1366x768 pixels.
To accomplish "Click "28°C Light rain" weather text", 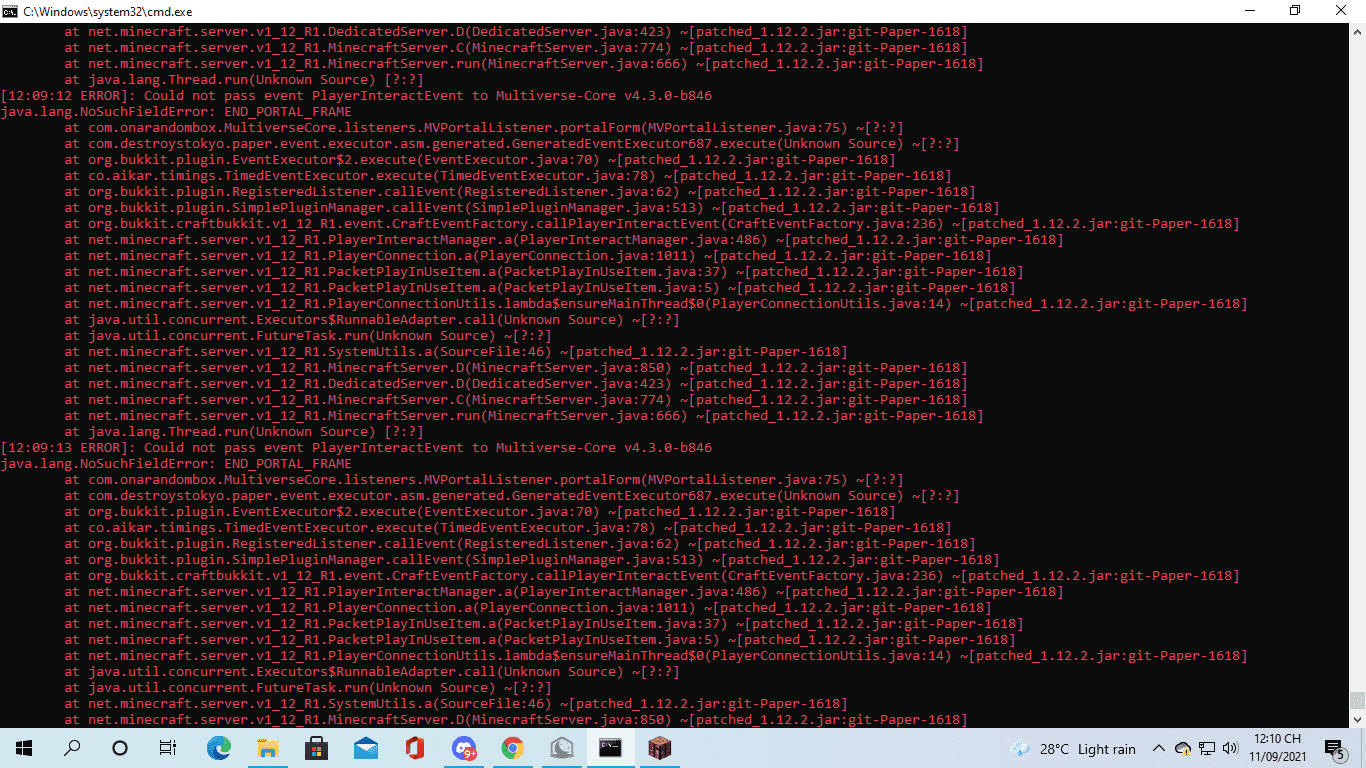I will point(1088,749).
